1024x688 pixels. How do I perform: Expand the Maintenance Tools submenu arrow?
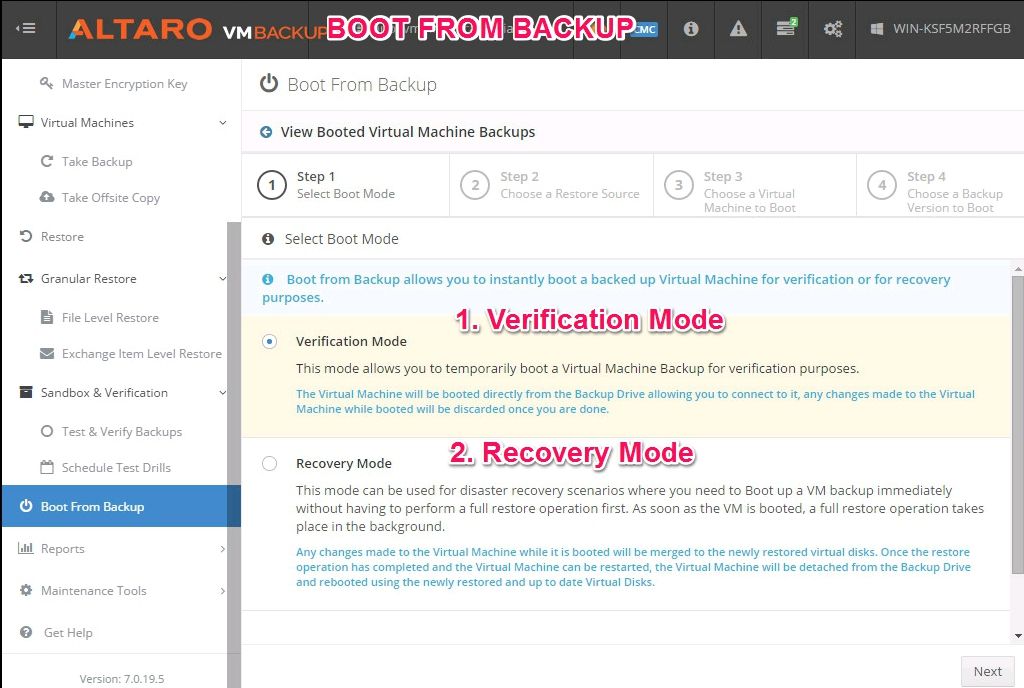pos(223,591)
